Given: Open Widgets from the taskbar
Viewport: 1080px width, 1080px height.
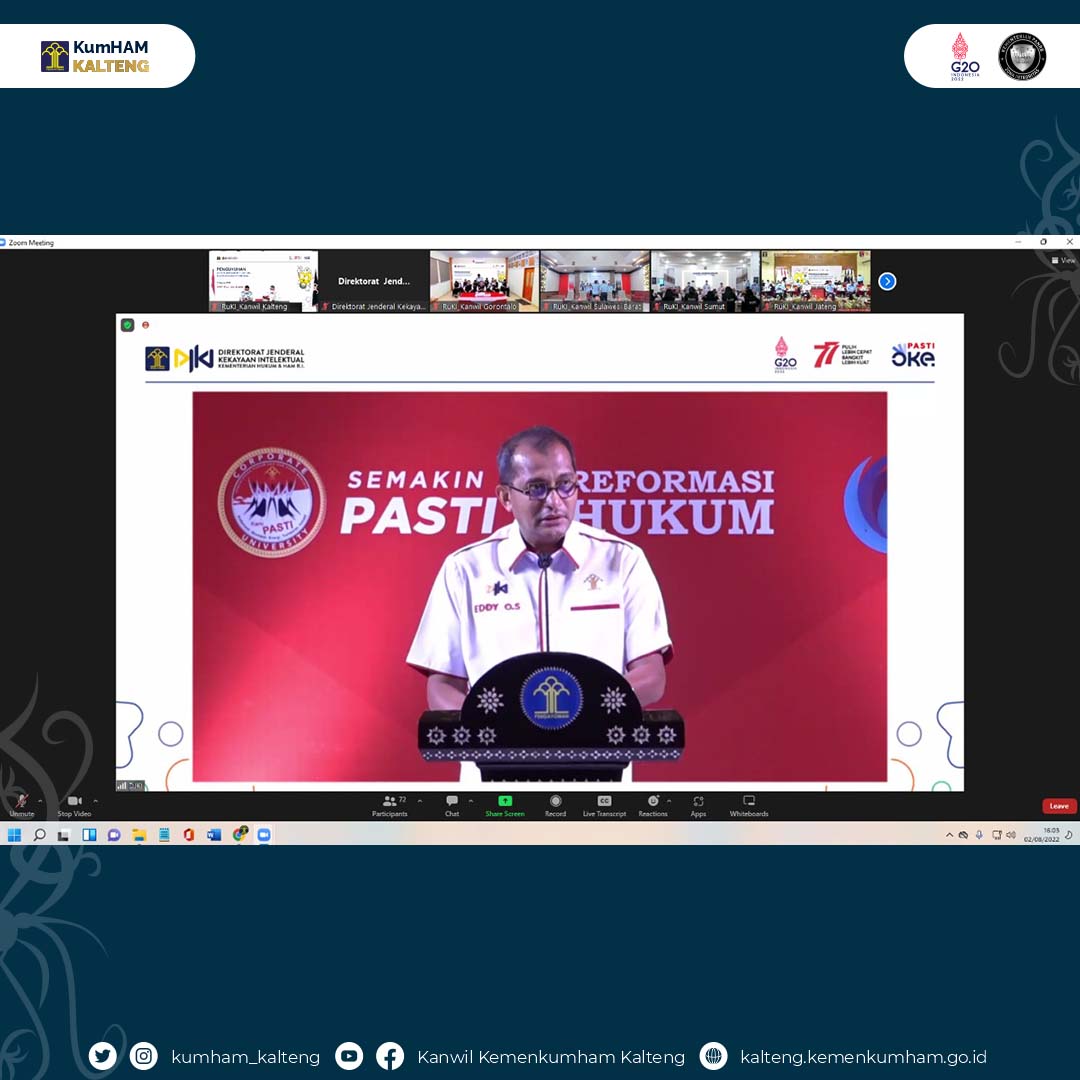Looking at the screenshot, I should (89, 835).
